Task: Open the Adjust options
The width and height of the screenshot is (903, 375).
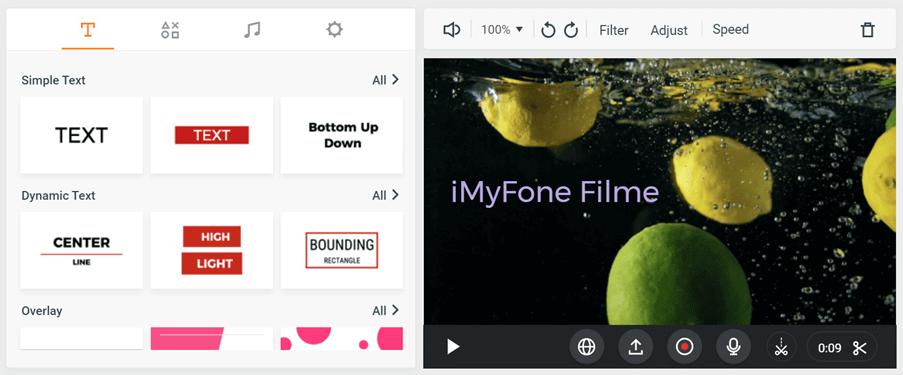Action: [669, 30]
